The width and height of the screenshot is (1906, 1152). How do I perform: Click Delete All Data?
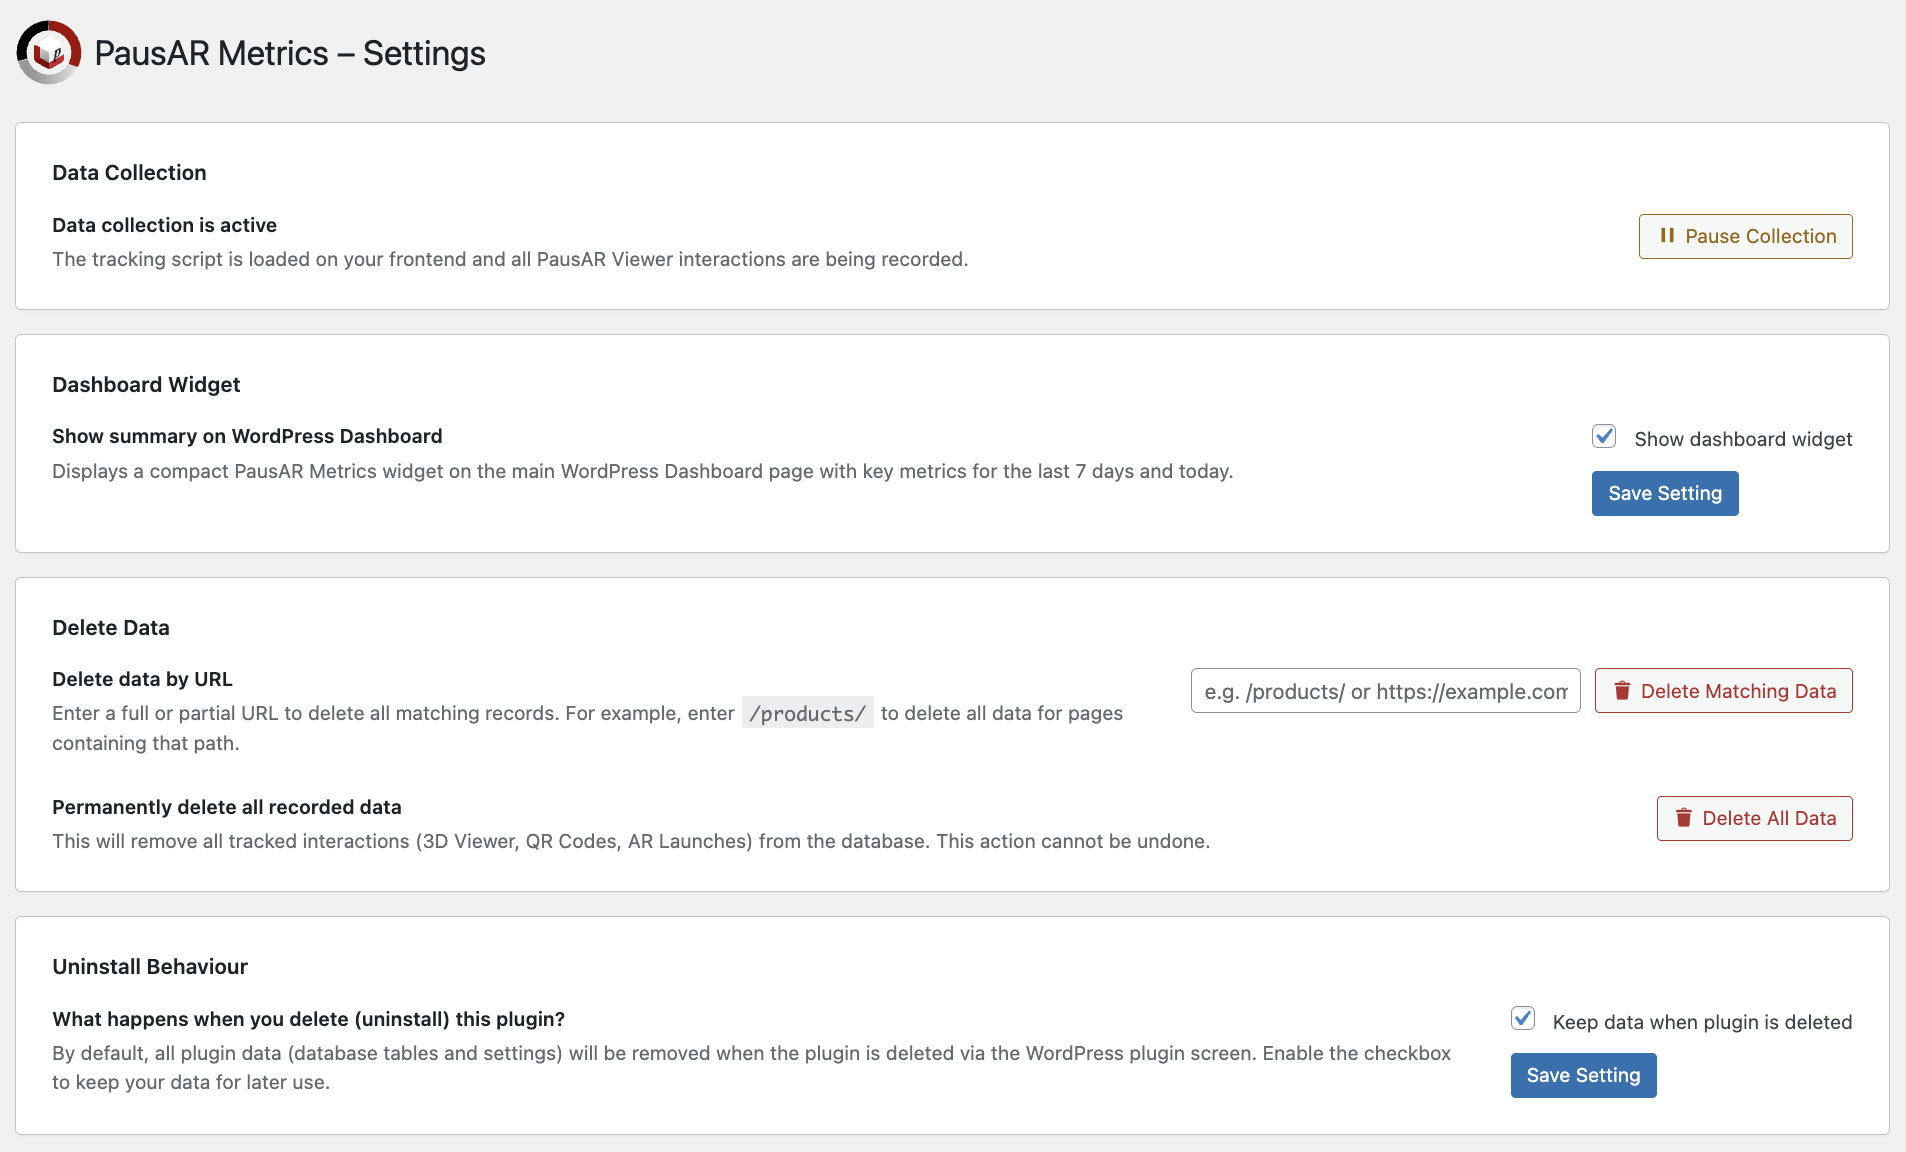(1754, 818)
